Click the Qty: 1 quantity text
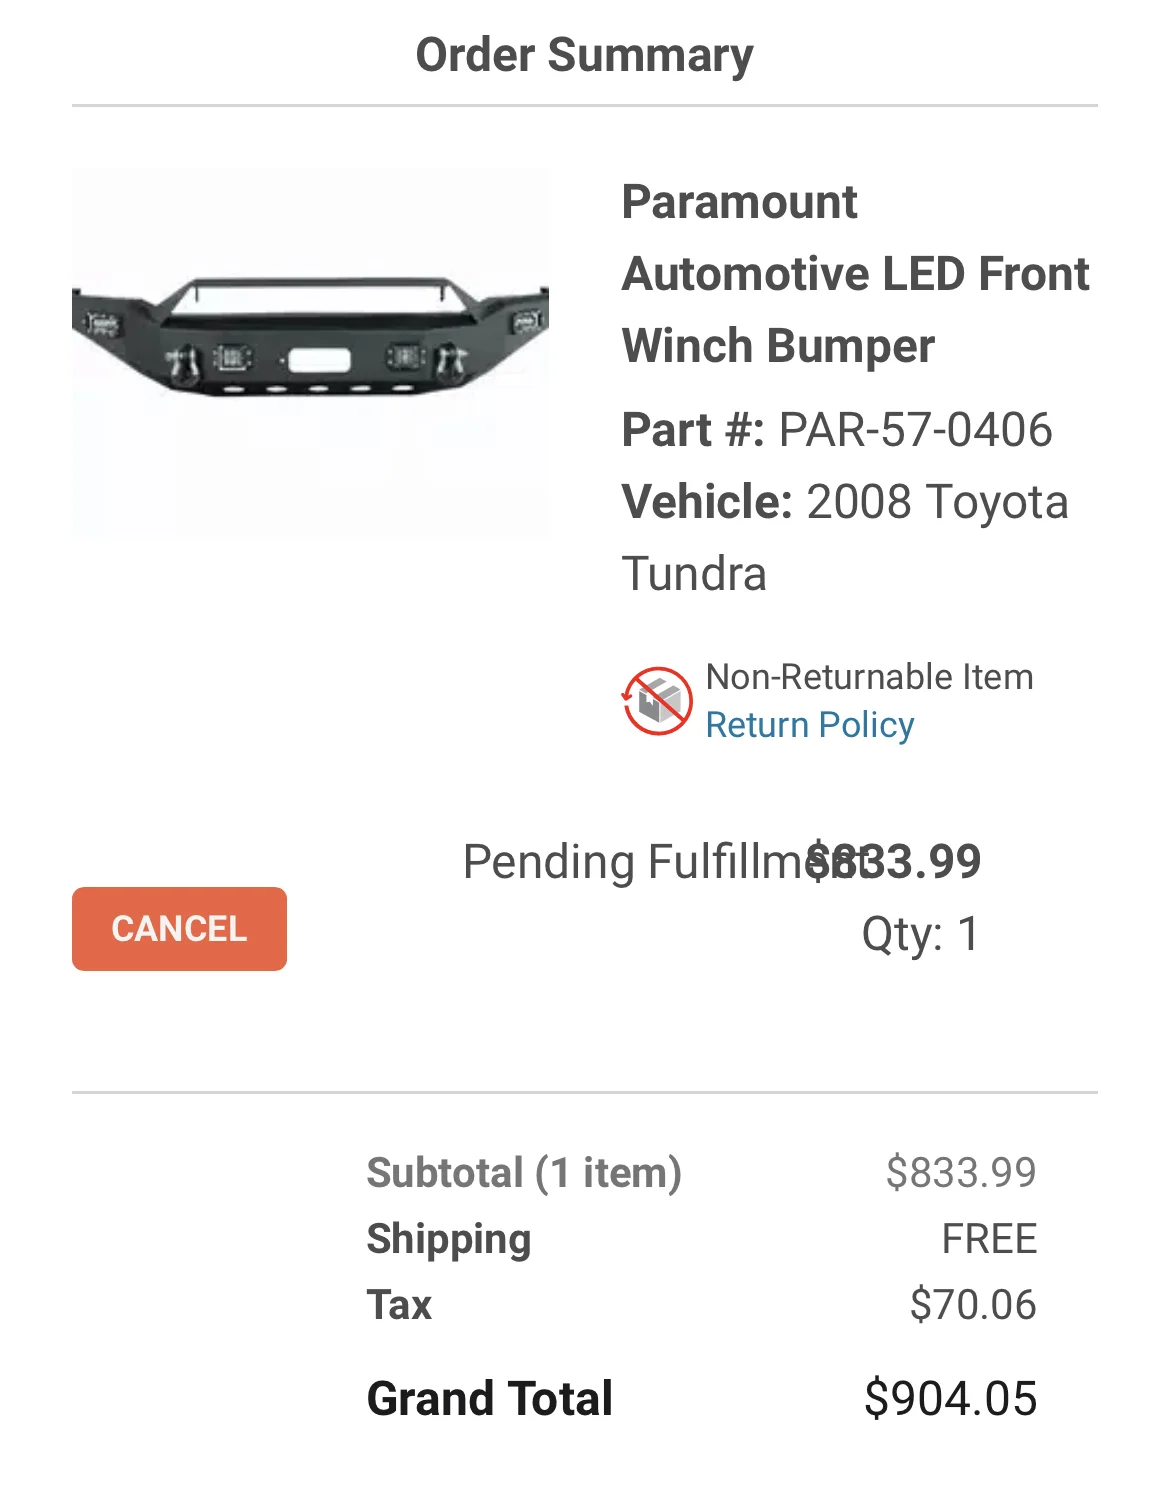 coord(920,934)
